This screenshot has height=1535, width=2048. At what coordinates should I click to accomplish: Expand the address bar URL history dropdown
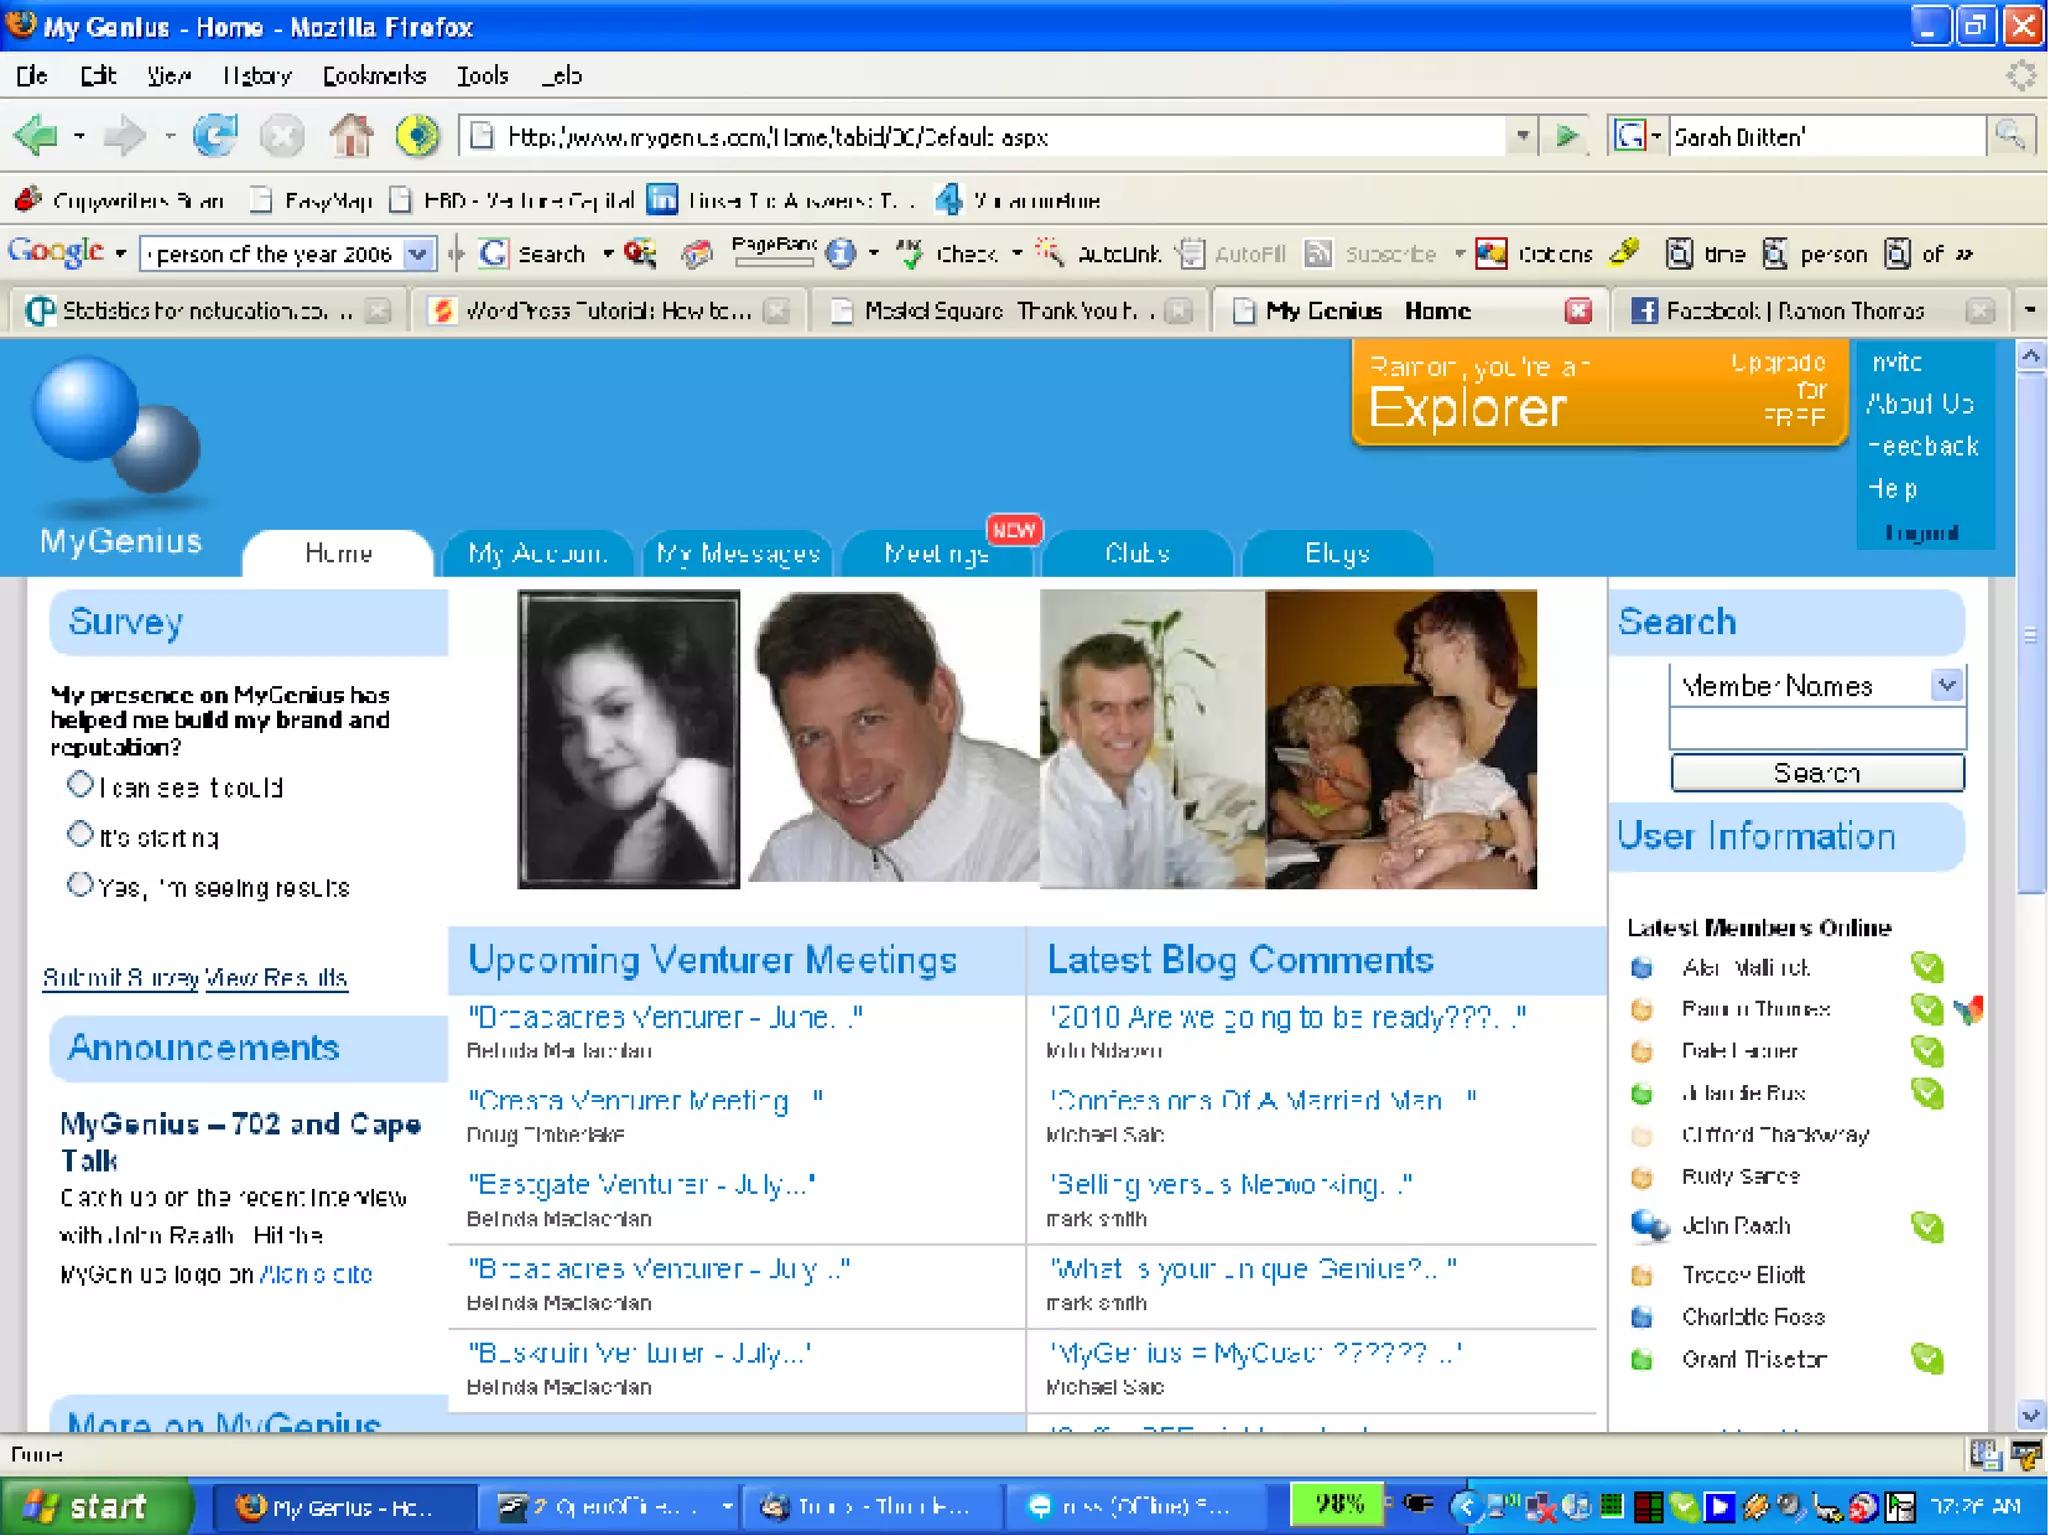(x=1522, y=136)
